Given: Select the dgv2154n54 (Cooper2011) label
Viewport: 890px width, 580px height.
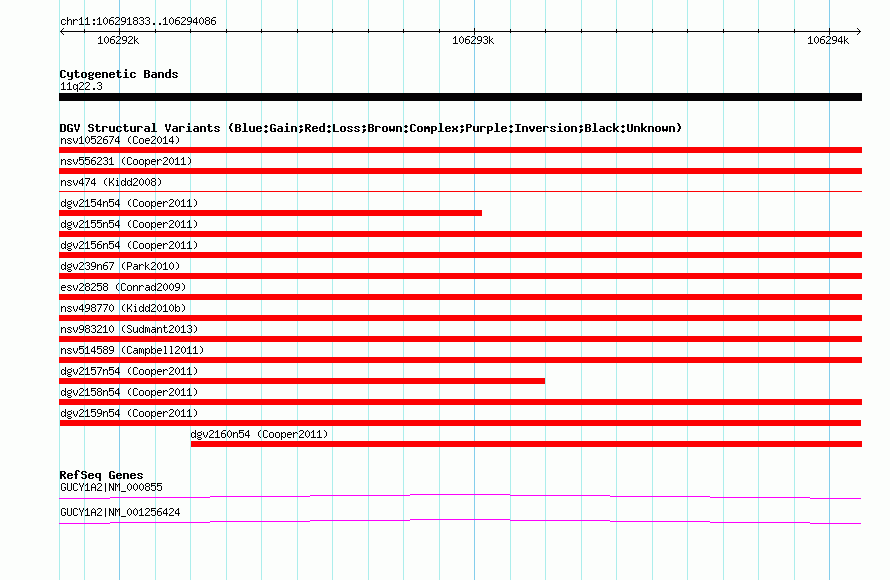Looking at the screenshot, I should [129, 203].
